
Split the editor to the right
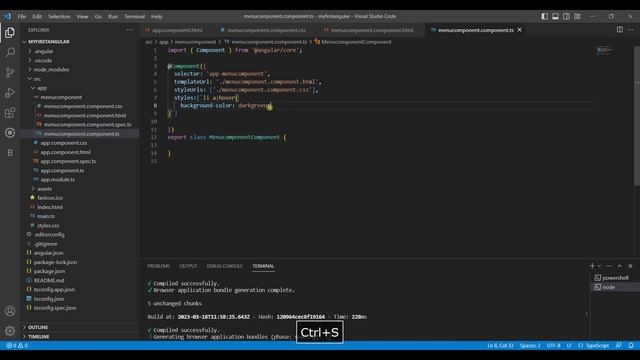[620, 30]
